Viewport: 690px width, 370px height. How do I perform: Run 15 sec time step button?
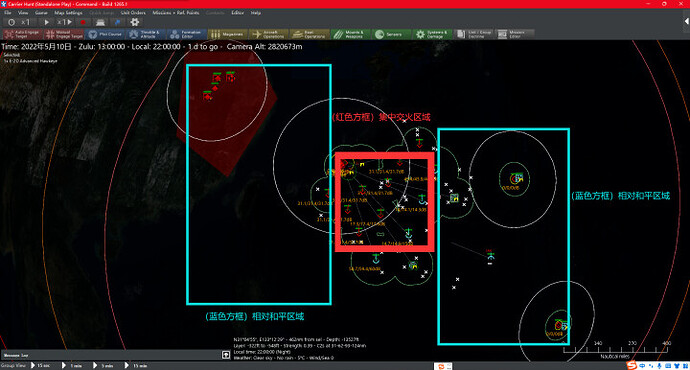[x=40, y=366]
